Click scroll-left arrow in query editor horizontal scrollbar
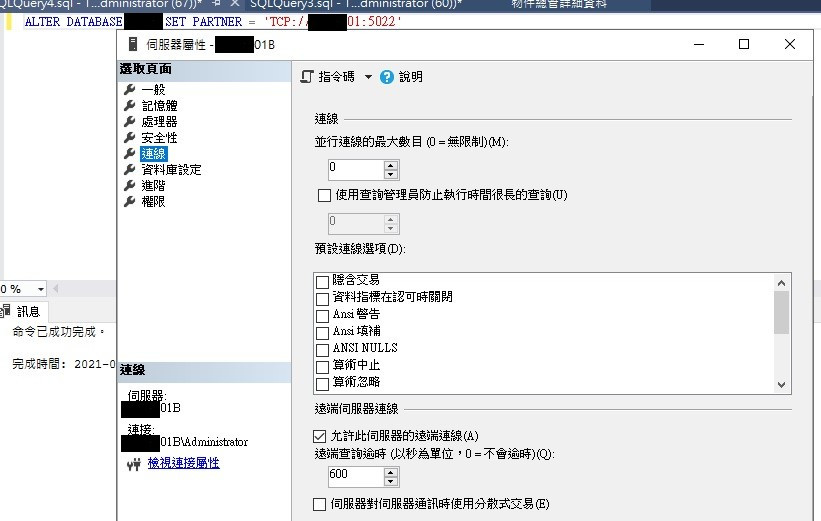 point(56,289)
